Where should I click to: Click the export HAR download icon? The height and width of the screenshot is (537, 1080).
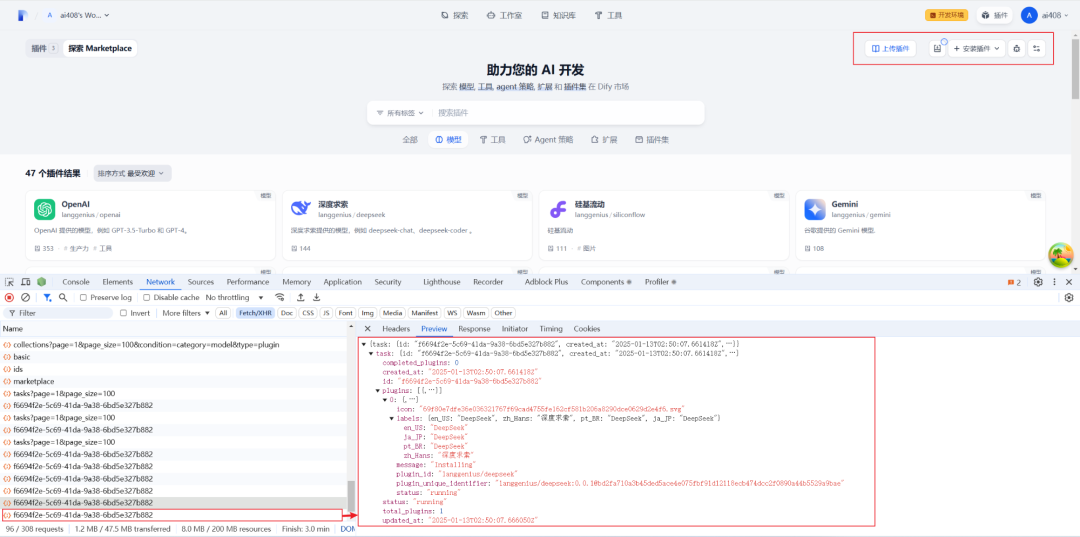pyautogui.click(x=317, y=297)
